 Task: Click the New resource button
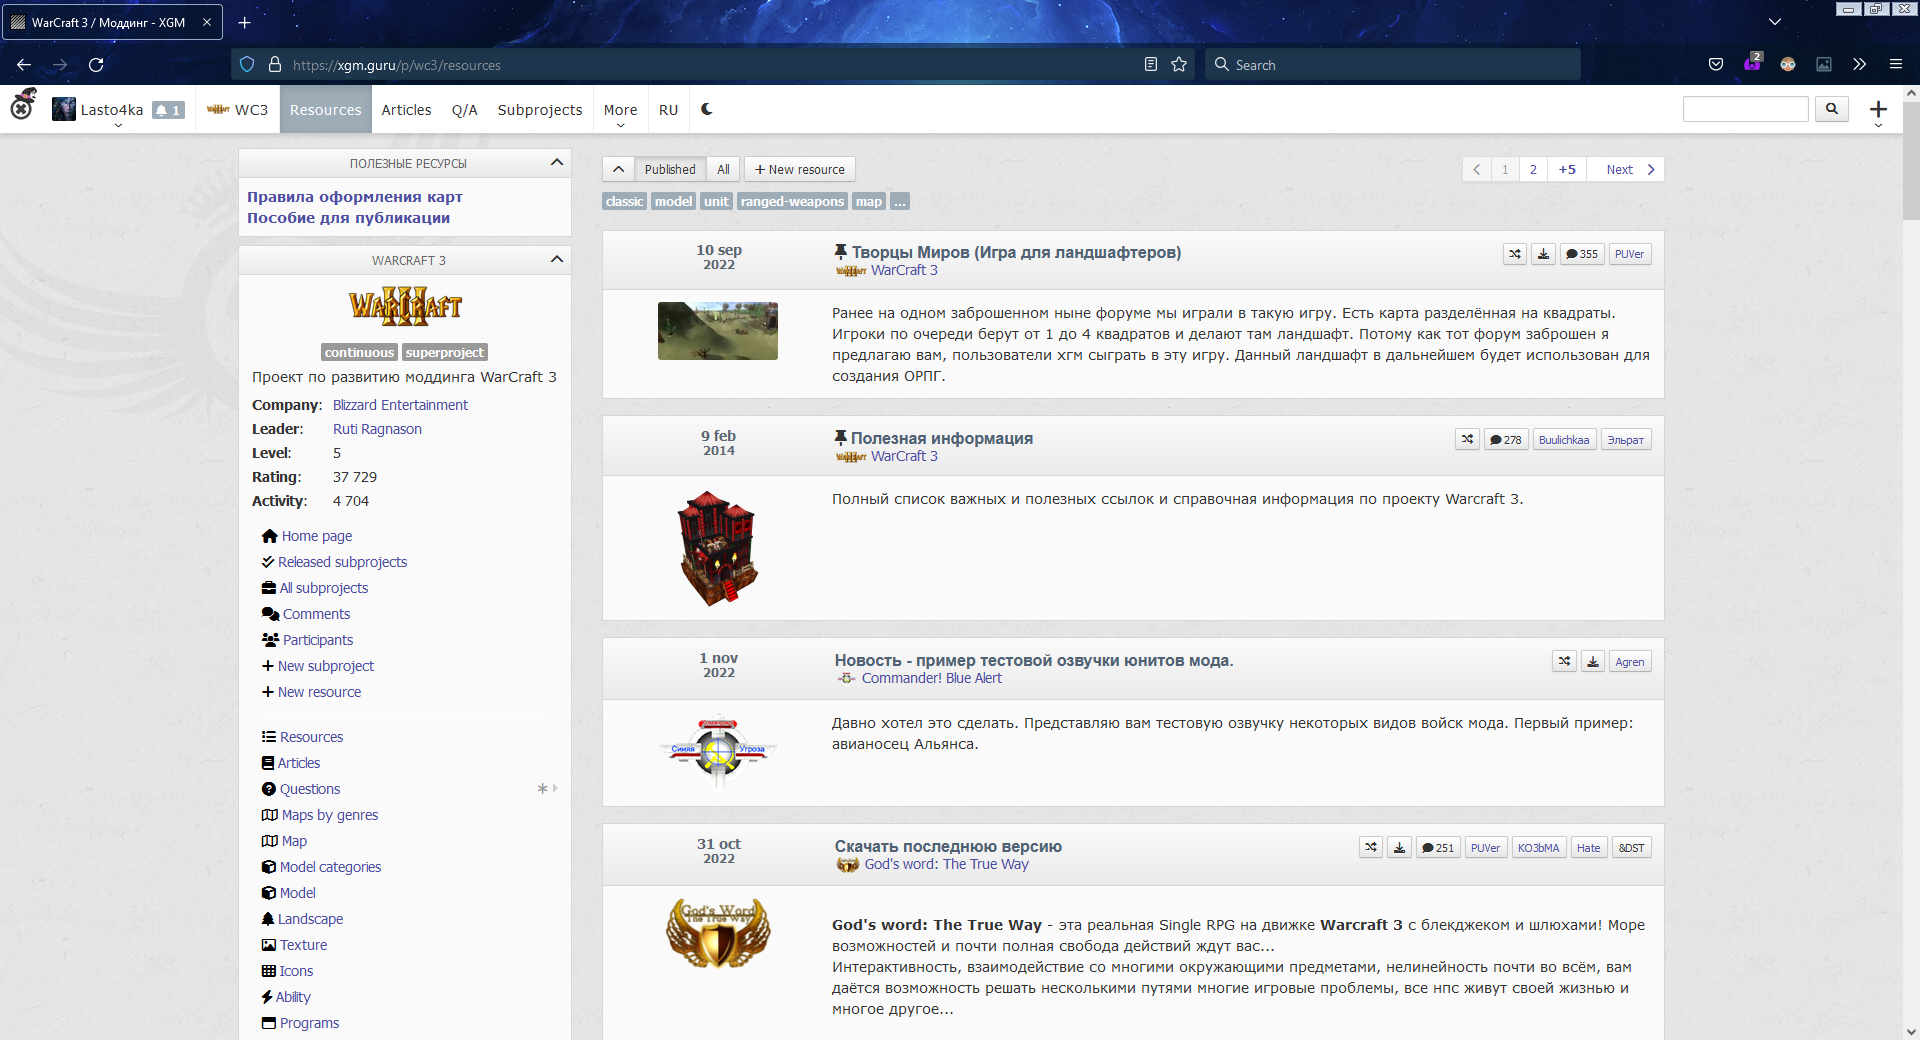pyautogui.click(x=800, y=169)
